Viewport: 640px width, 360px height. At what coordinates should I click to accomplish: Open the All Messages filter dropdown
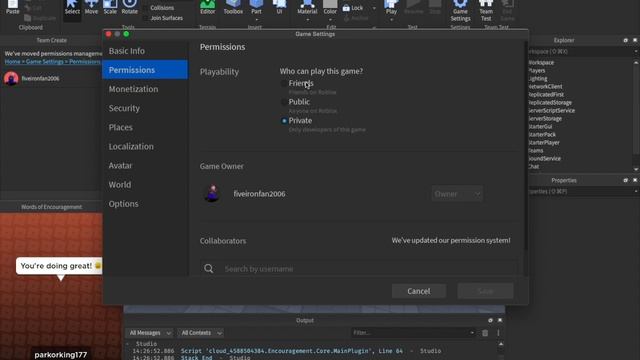[x=149, y=333]
